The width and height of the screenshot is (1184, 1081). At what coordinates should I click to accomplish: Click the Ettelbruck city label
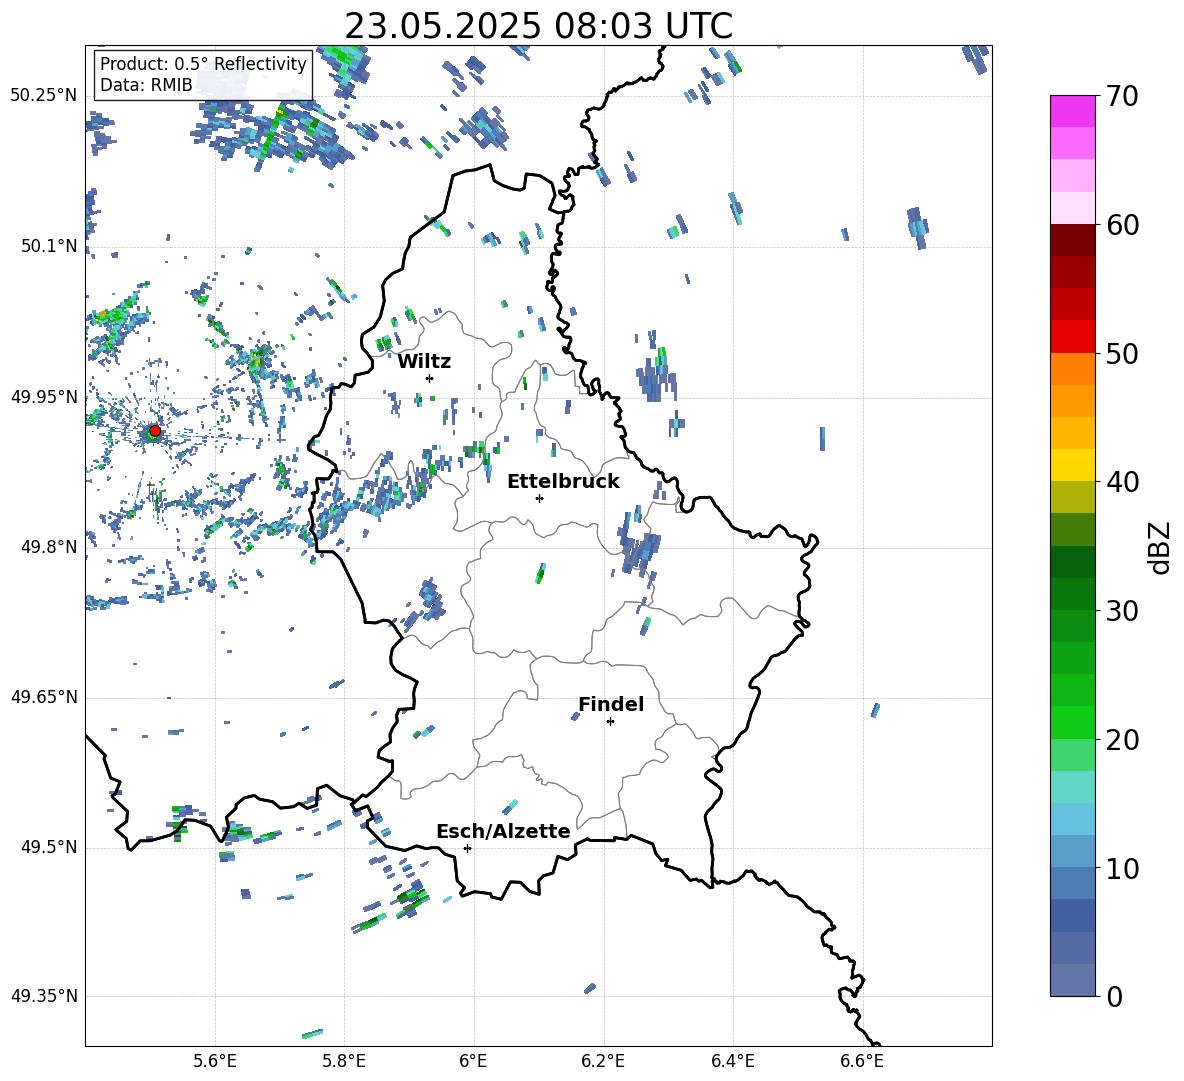coord(563,482)
